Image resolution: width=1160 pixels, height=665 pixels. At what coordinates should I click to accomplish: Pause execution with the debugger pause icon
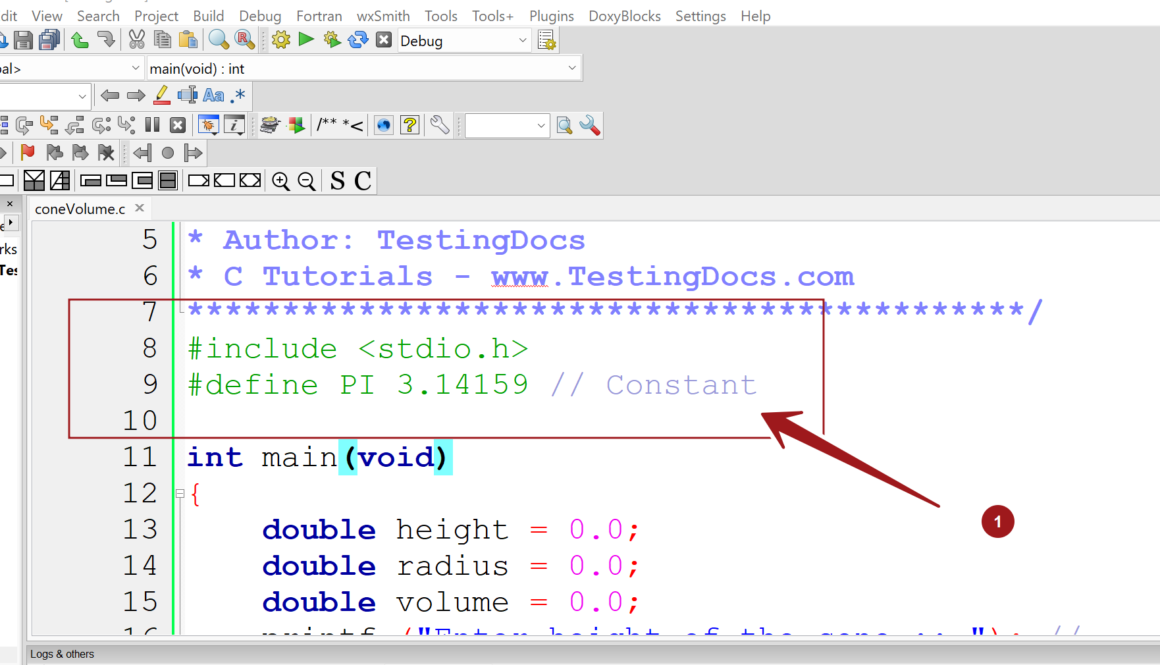point(150,124)
